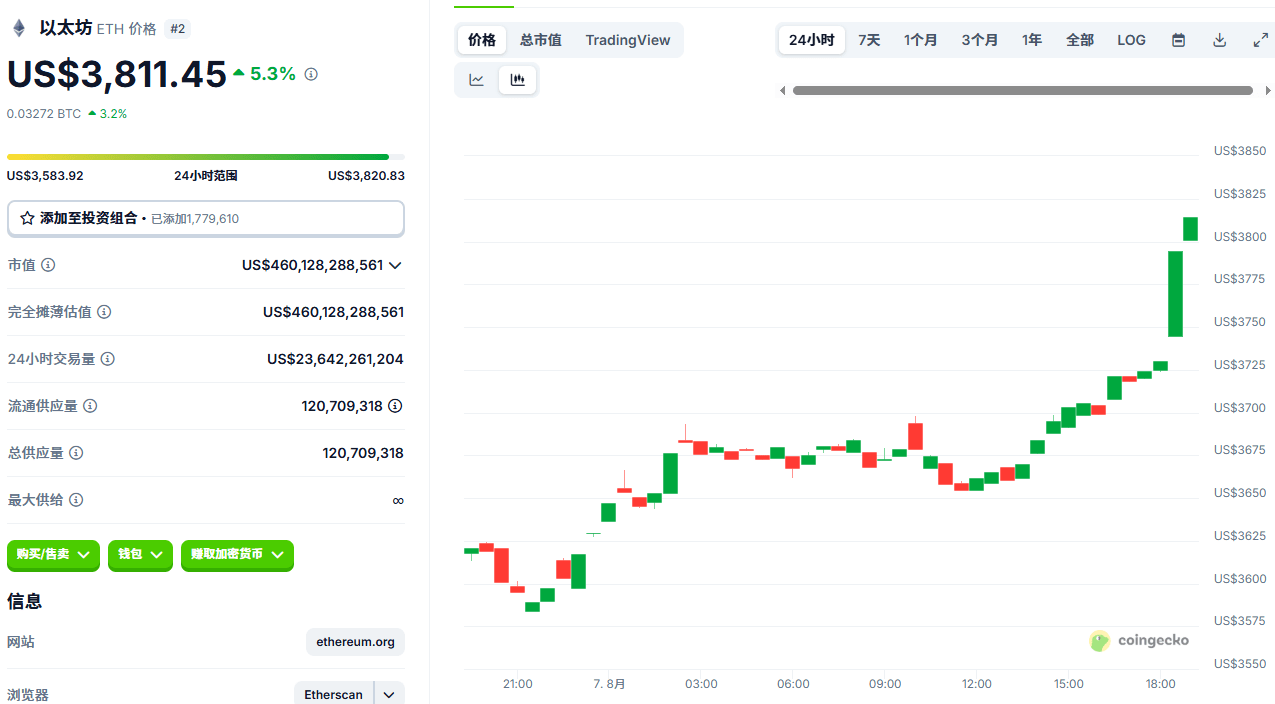The image size is (1275, 704).
Task: Select the 7天 time range
Action: [869, 40]
